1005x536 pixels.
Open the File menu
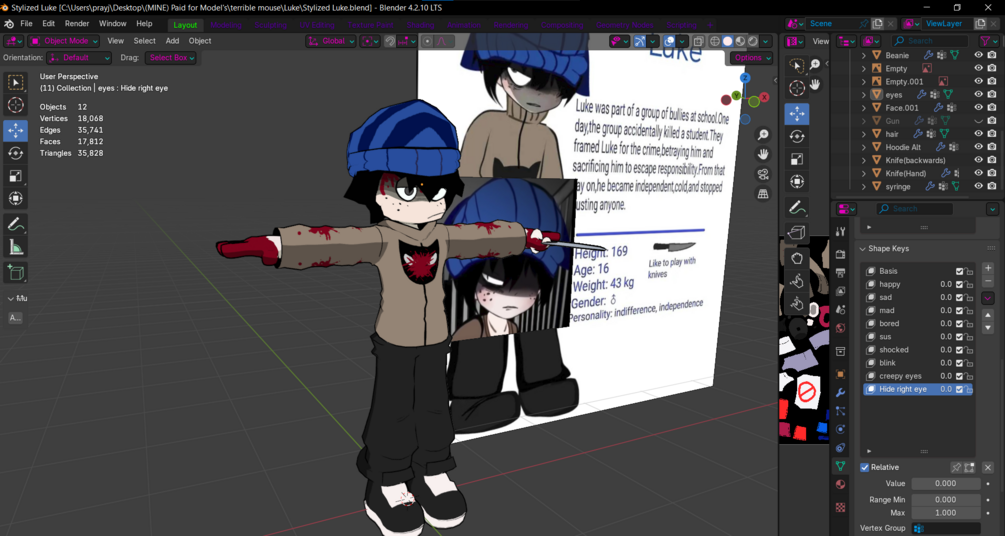click(x=26, y=24)
